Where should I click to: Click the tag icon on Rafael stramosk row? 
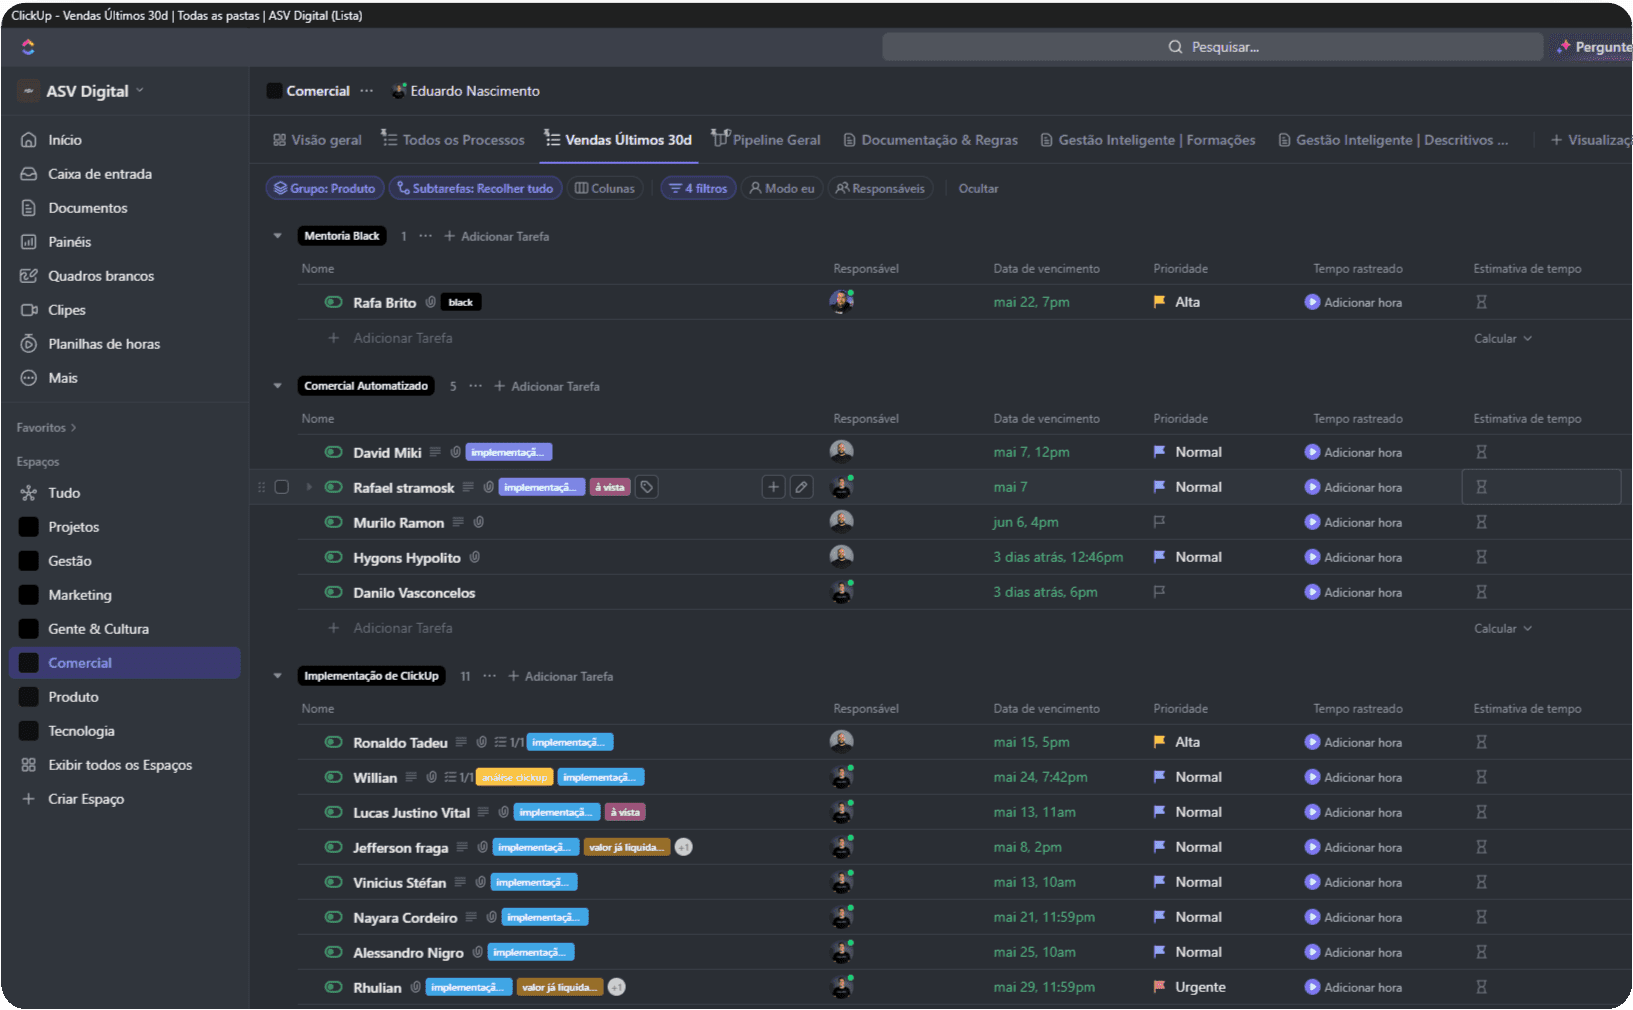coord(647,487)
